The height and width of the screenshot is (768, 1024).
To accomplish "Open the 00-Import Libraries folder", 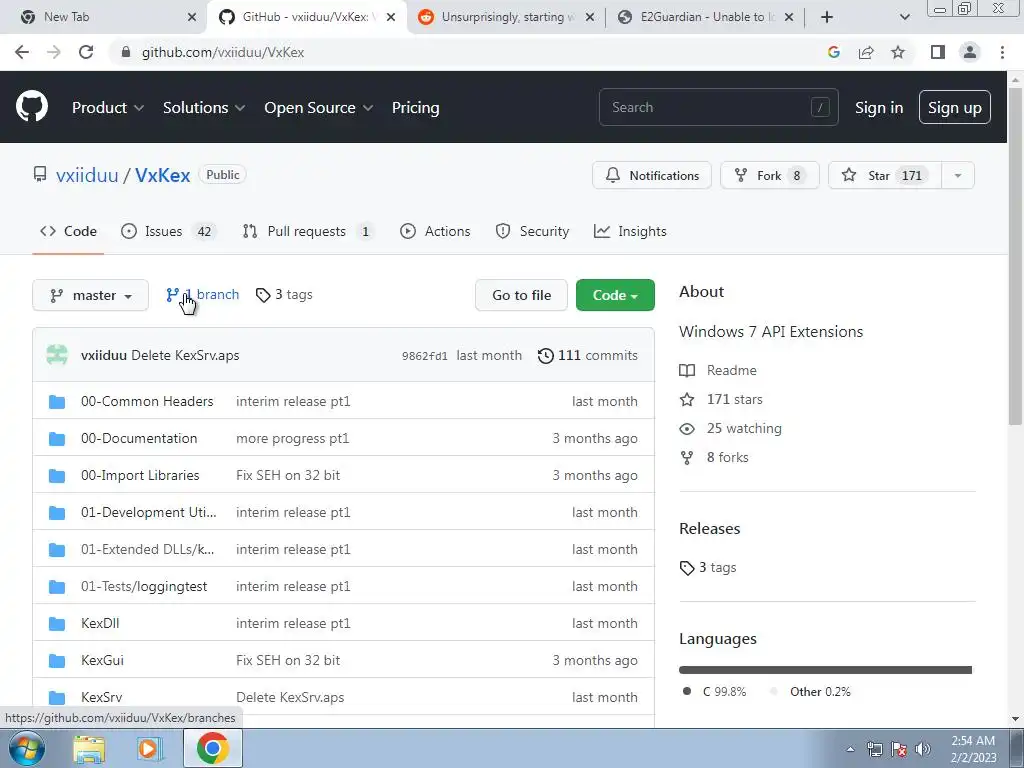I will click(x=140, y=475).
